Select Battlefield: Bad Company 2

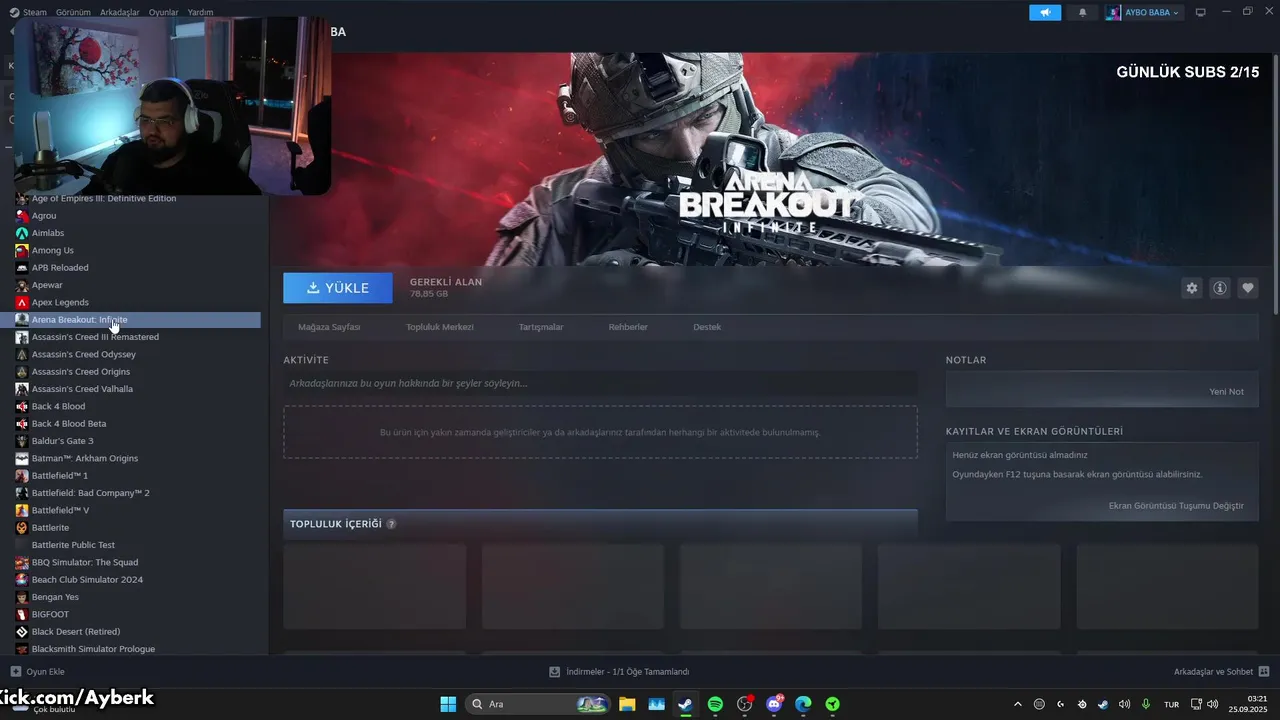tap(90, 493)
